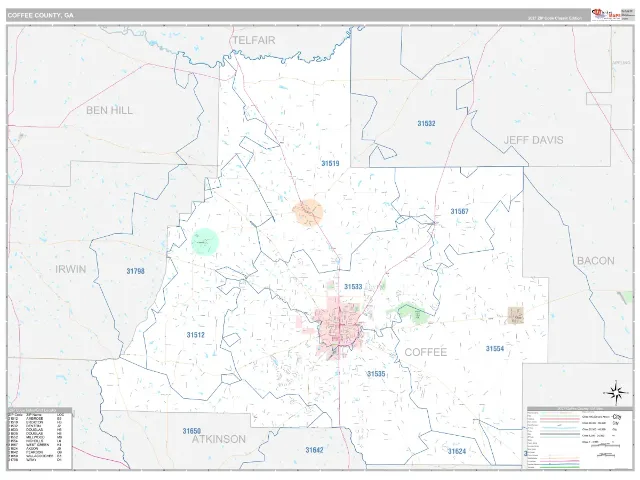Click the BACON county label
The width and height of the screenshot is (640, 480).
[596, 261]
